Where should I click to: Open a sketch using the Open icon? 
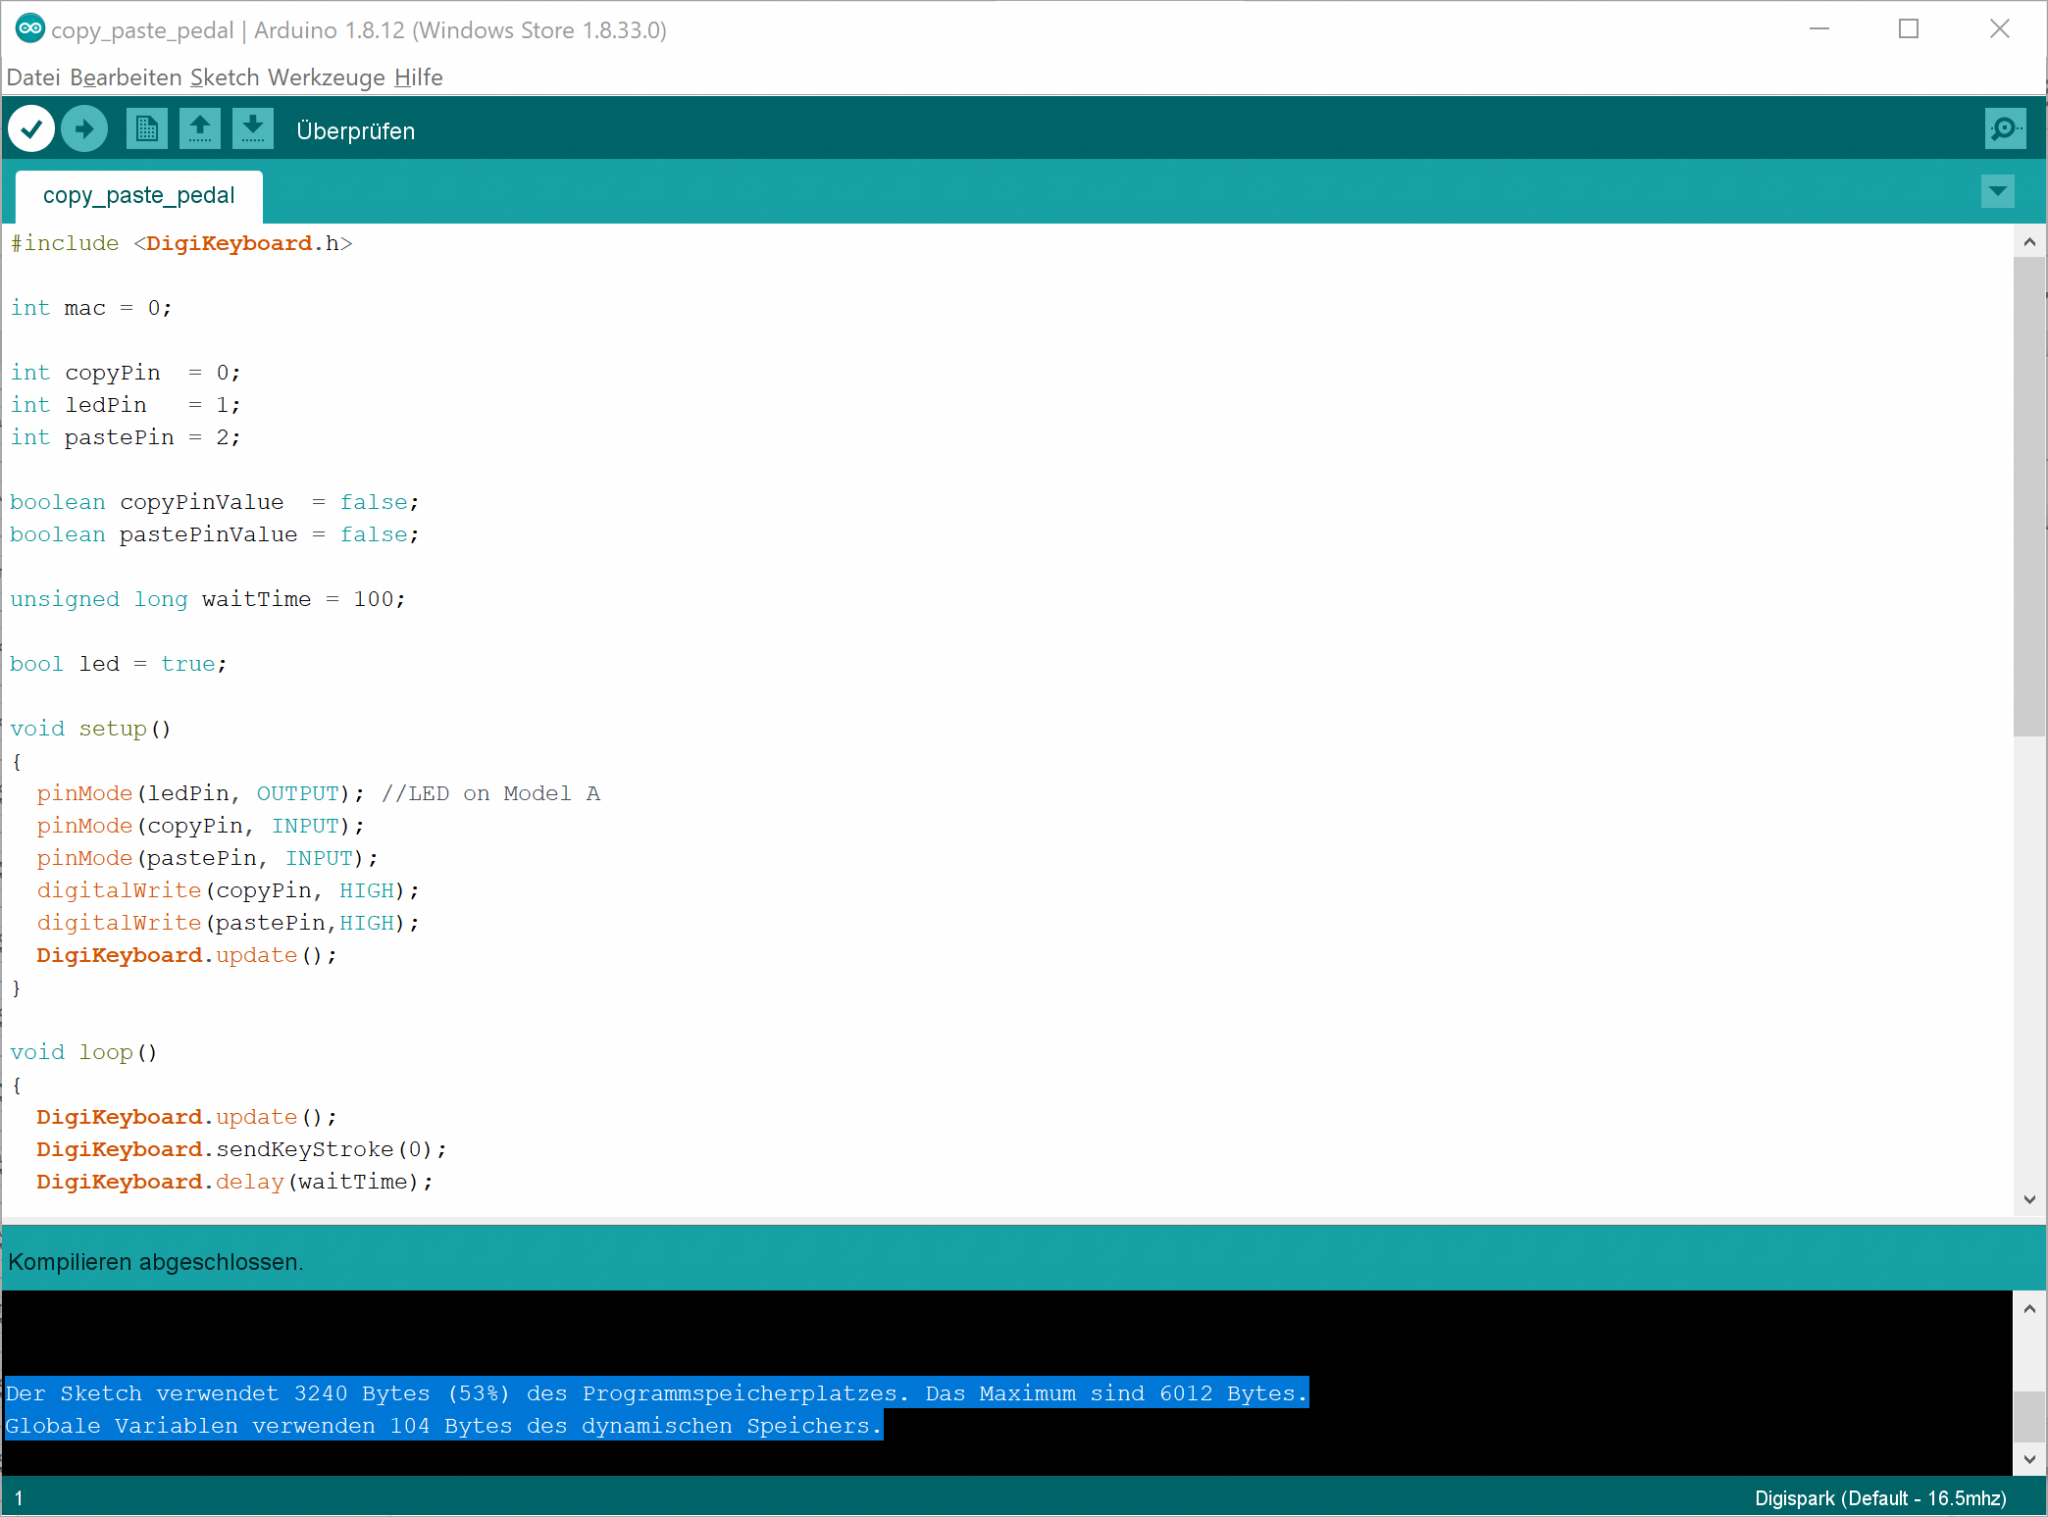[200, 128]
